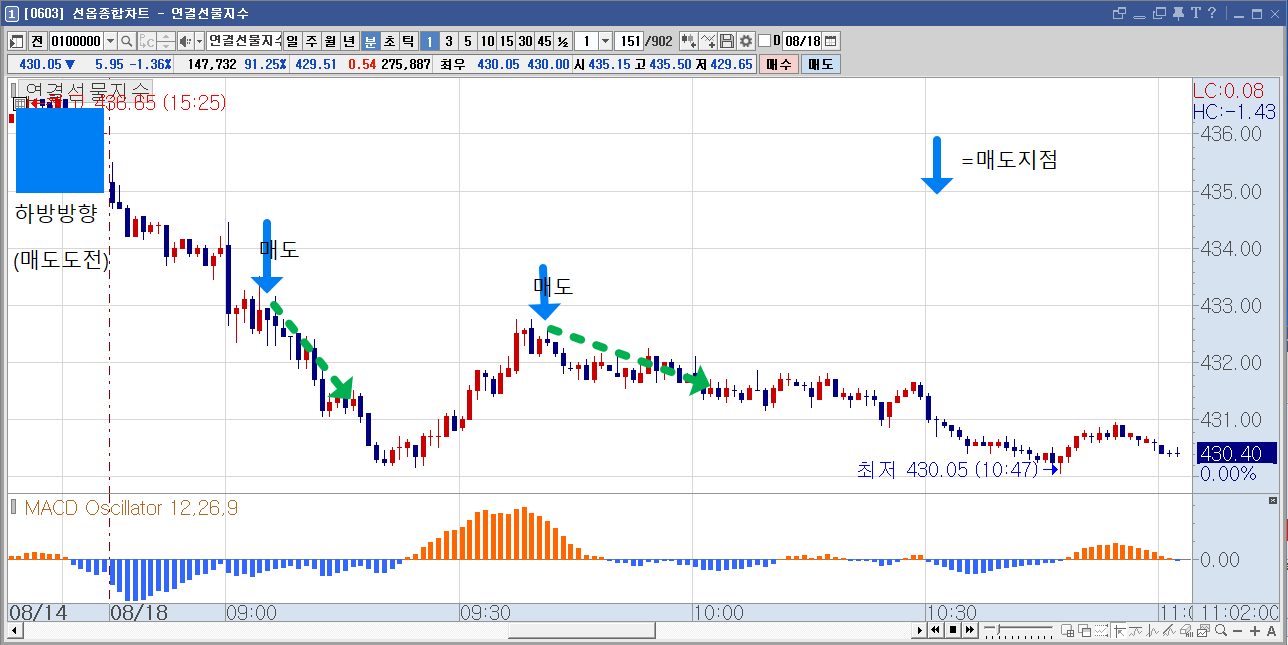Click the add candlestick chart icon
Viewport: 1288px width, 645px height.
(x=688, y=41)
